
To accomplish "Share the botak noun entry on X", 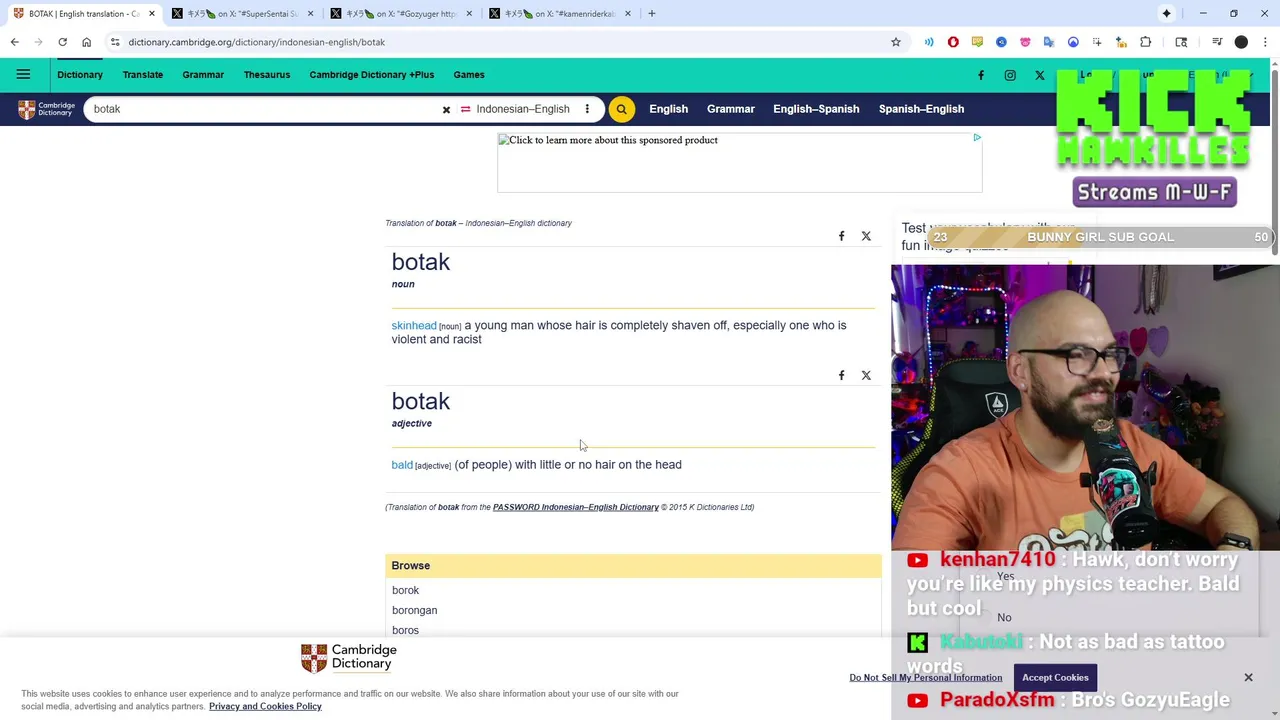I will click(866, 236).
